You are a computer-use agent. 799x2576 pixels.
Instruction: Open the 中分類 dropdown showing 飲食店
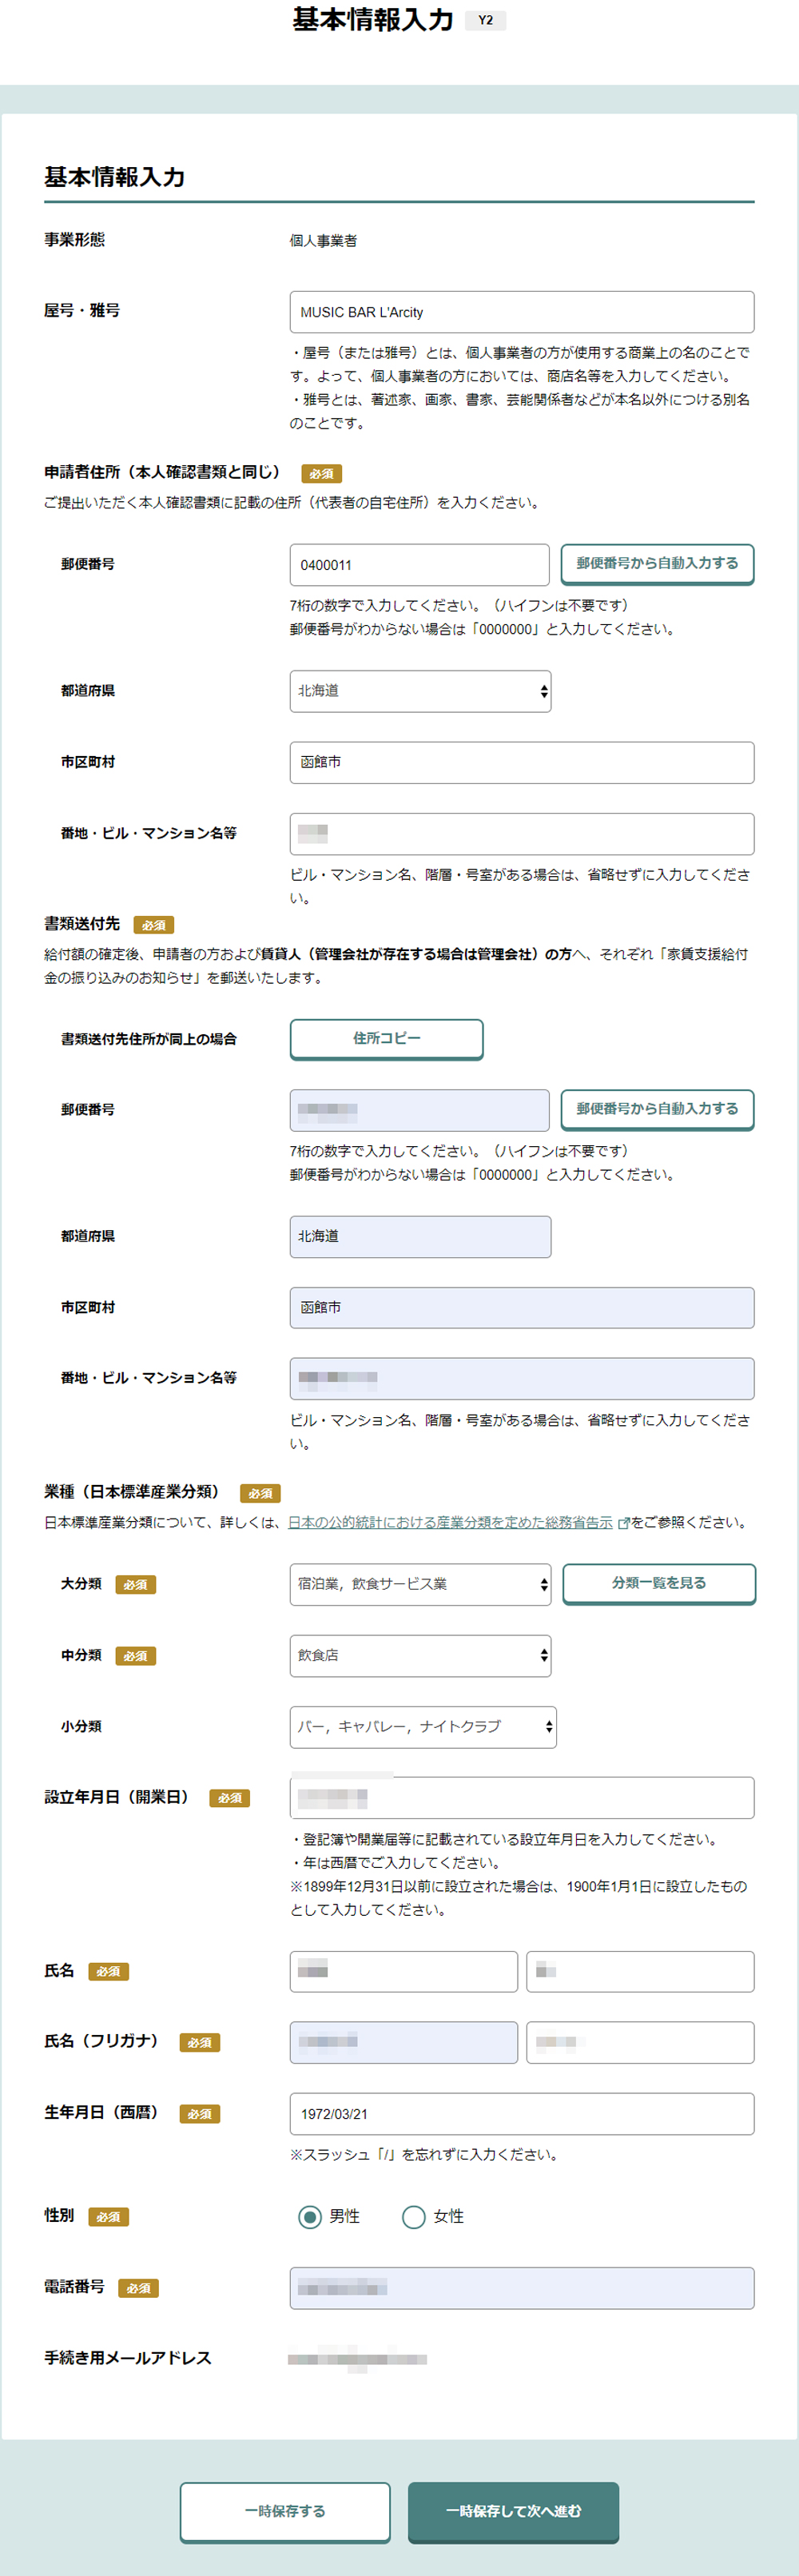[x=420, y=1655]
